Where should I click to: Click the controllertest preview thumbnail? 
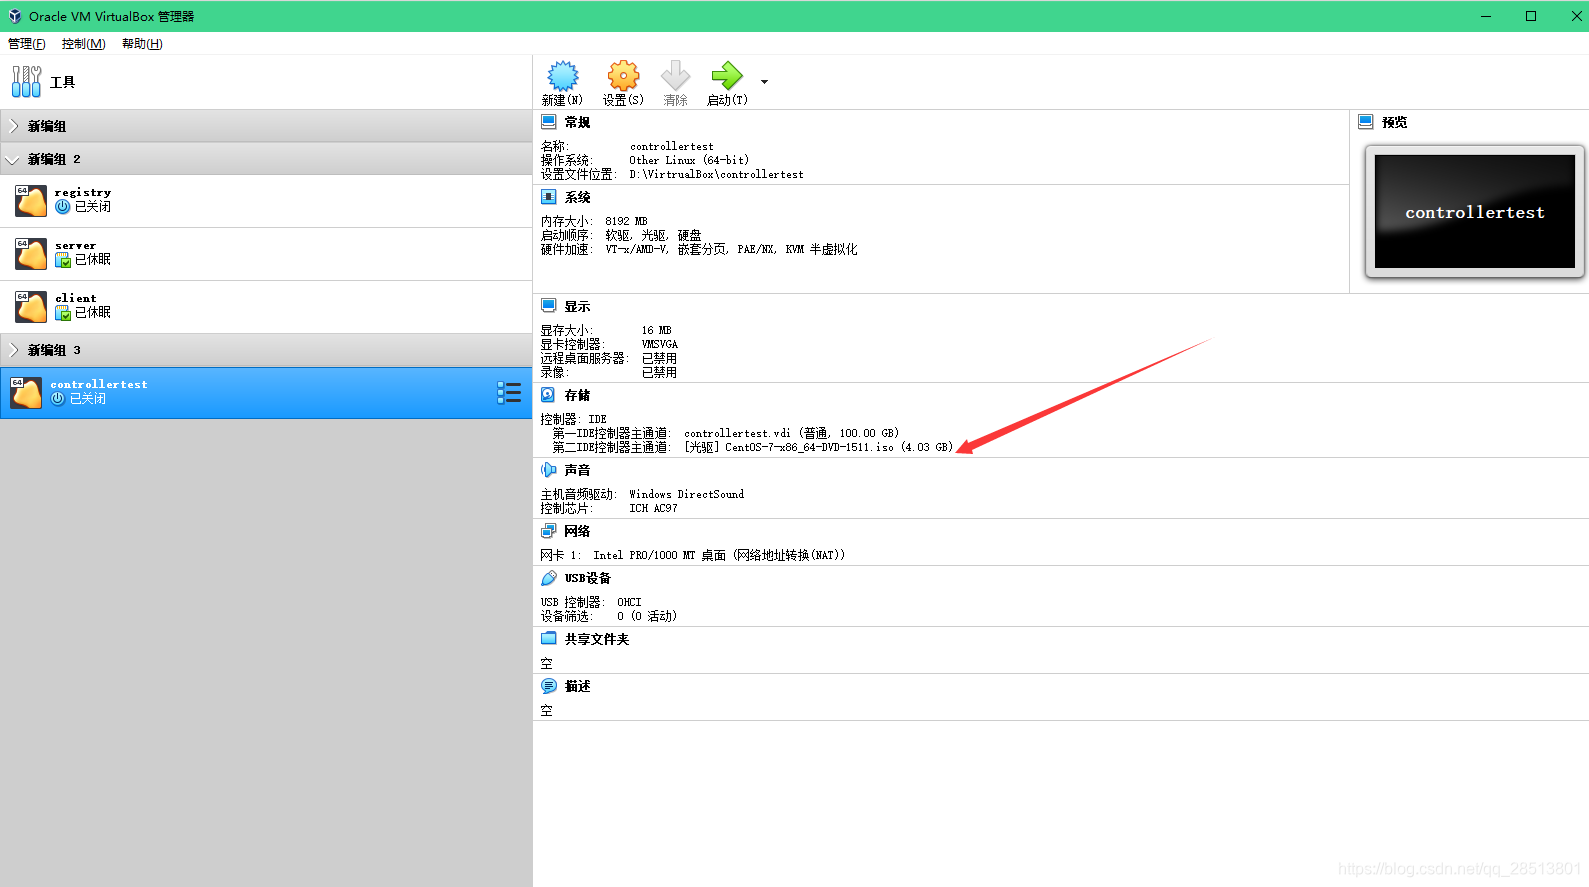click(1474, 211)
